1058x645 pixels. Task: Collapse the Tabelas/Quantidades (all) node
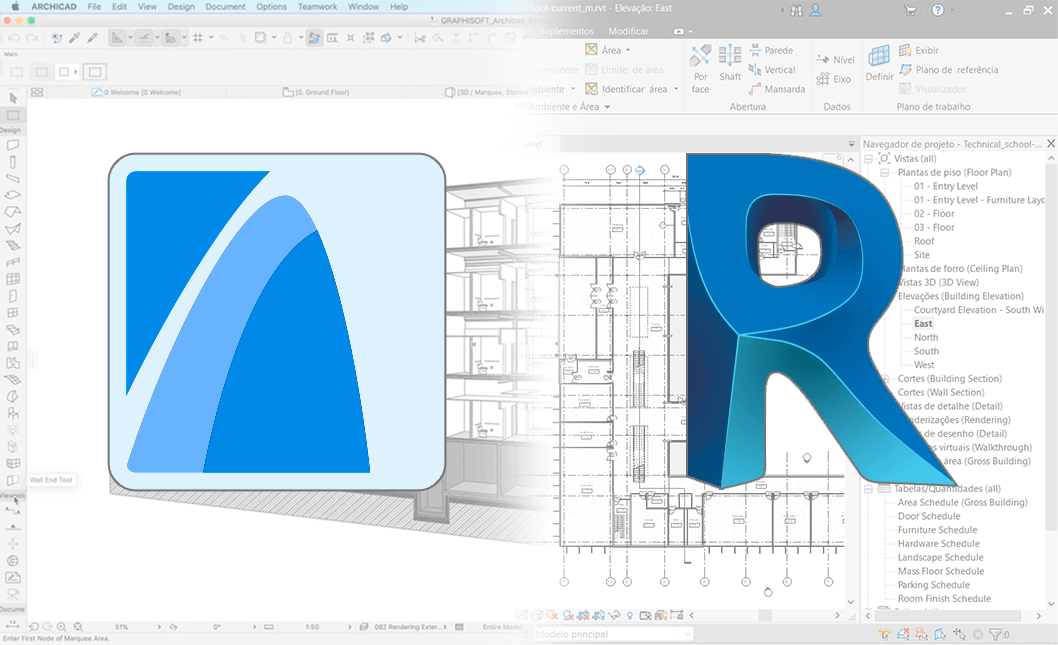(x=869, y=488)
